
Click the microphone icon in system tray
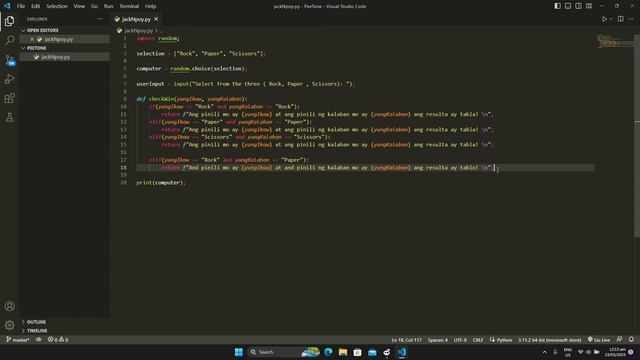click(555, 352)
